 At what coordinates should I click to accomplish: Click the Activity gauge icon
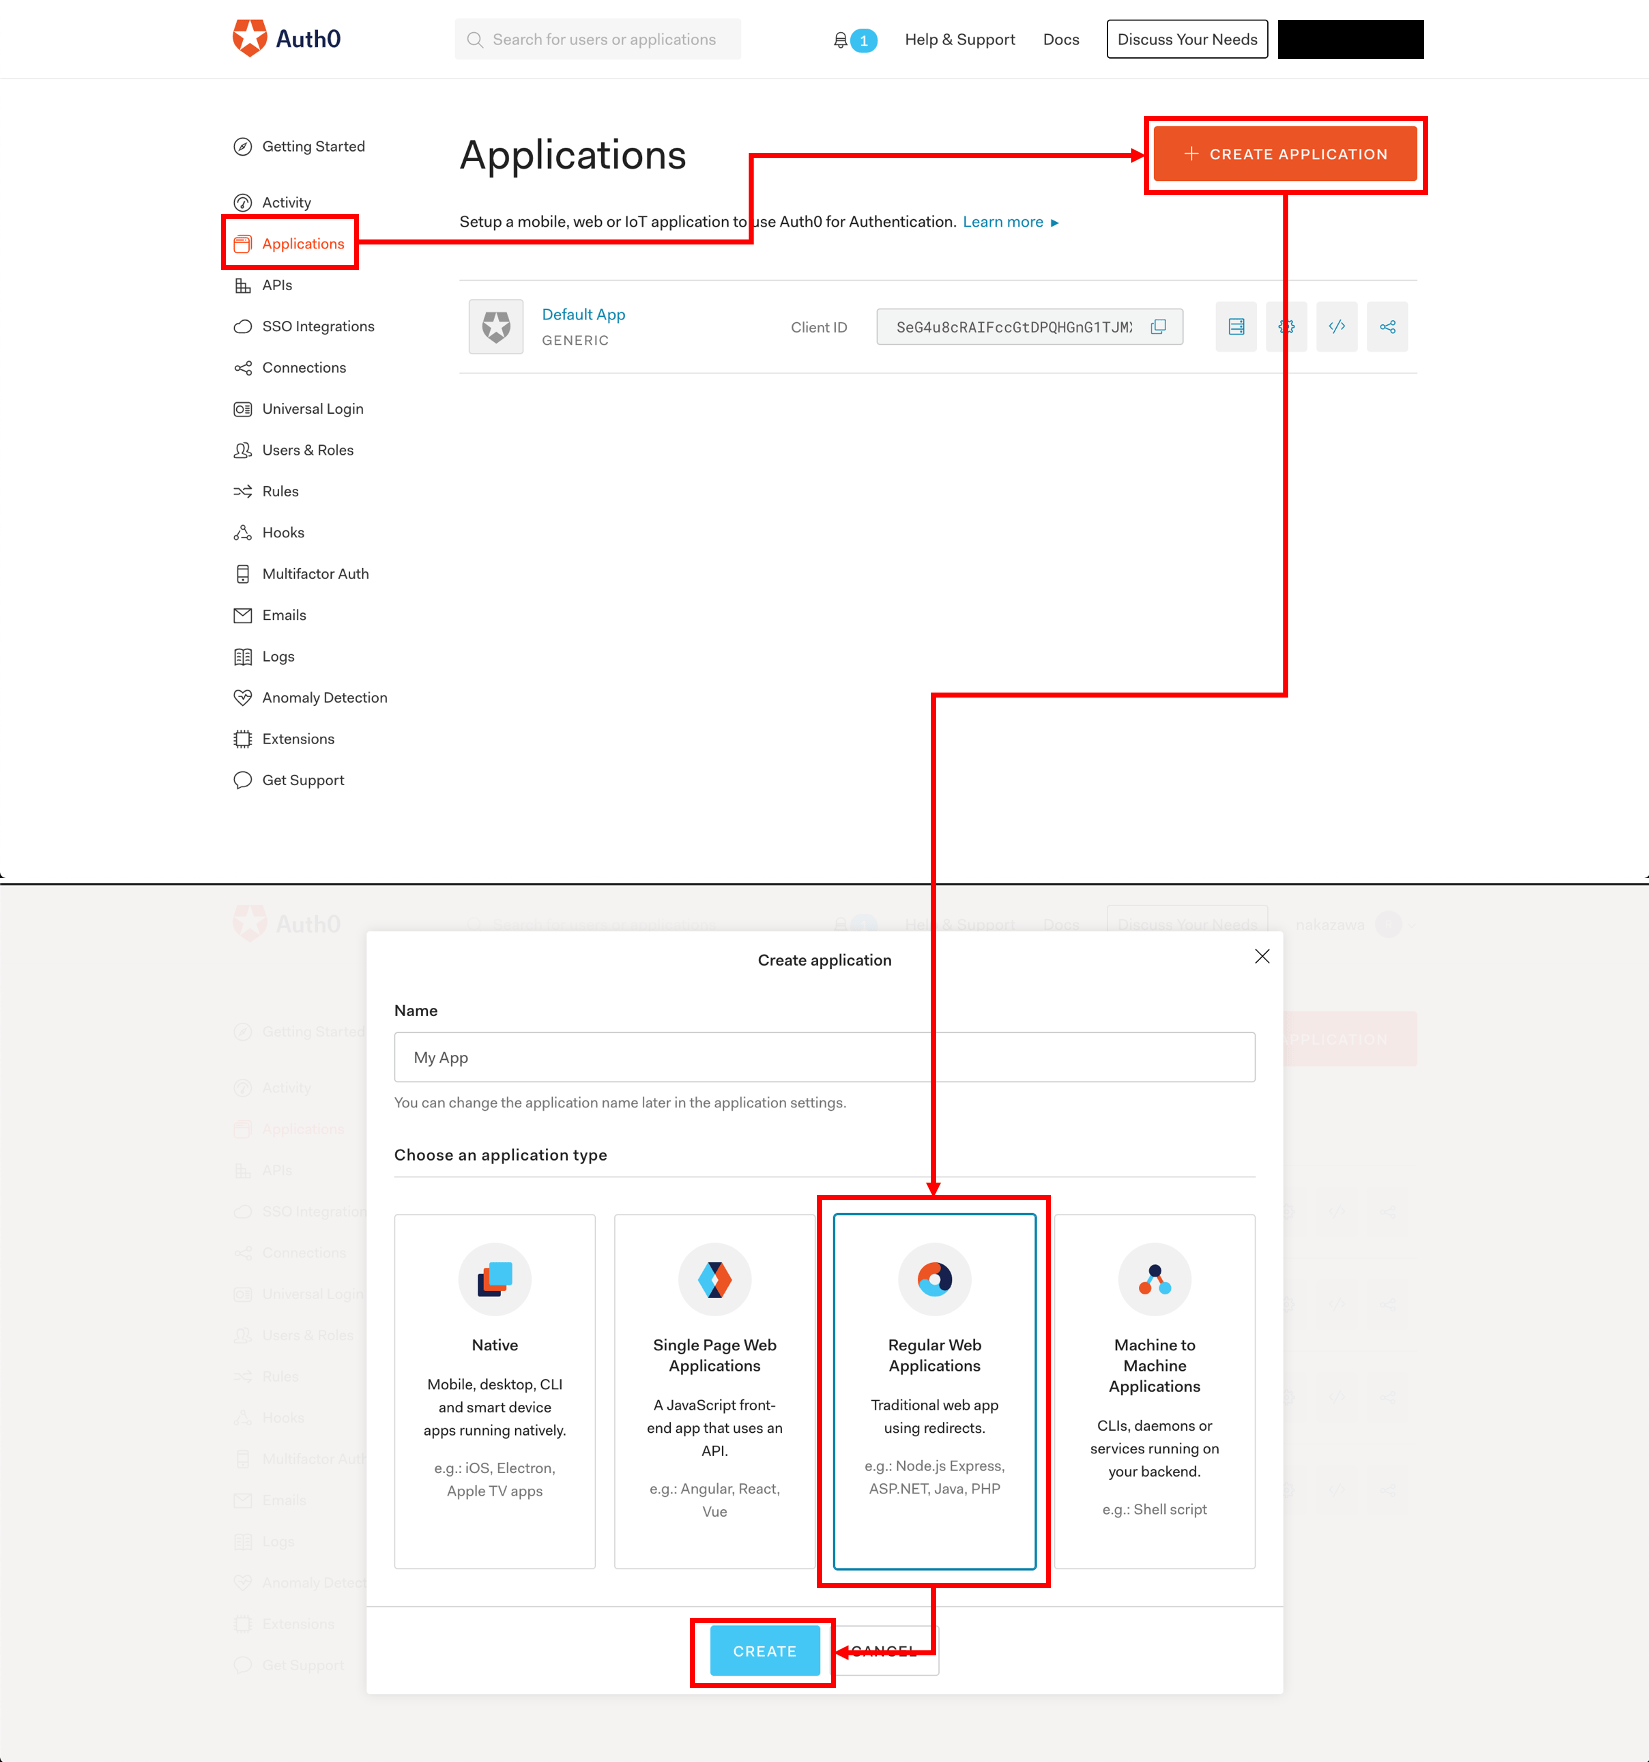(242, 202)
